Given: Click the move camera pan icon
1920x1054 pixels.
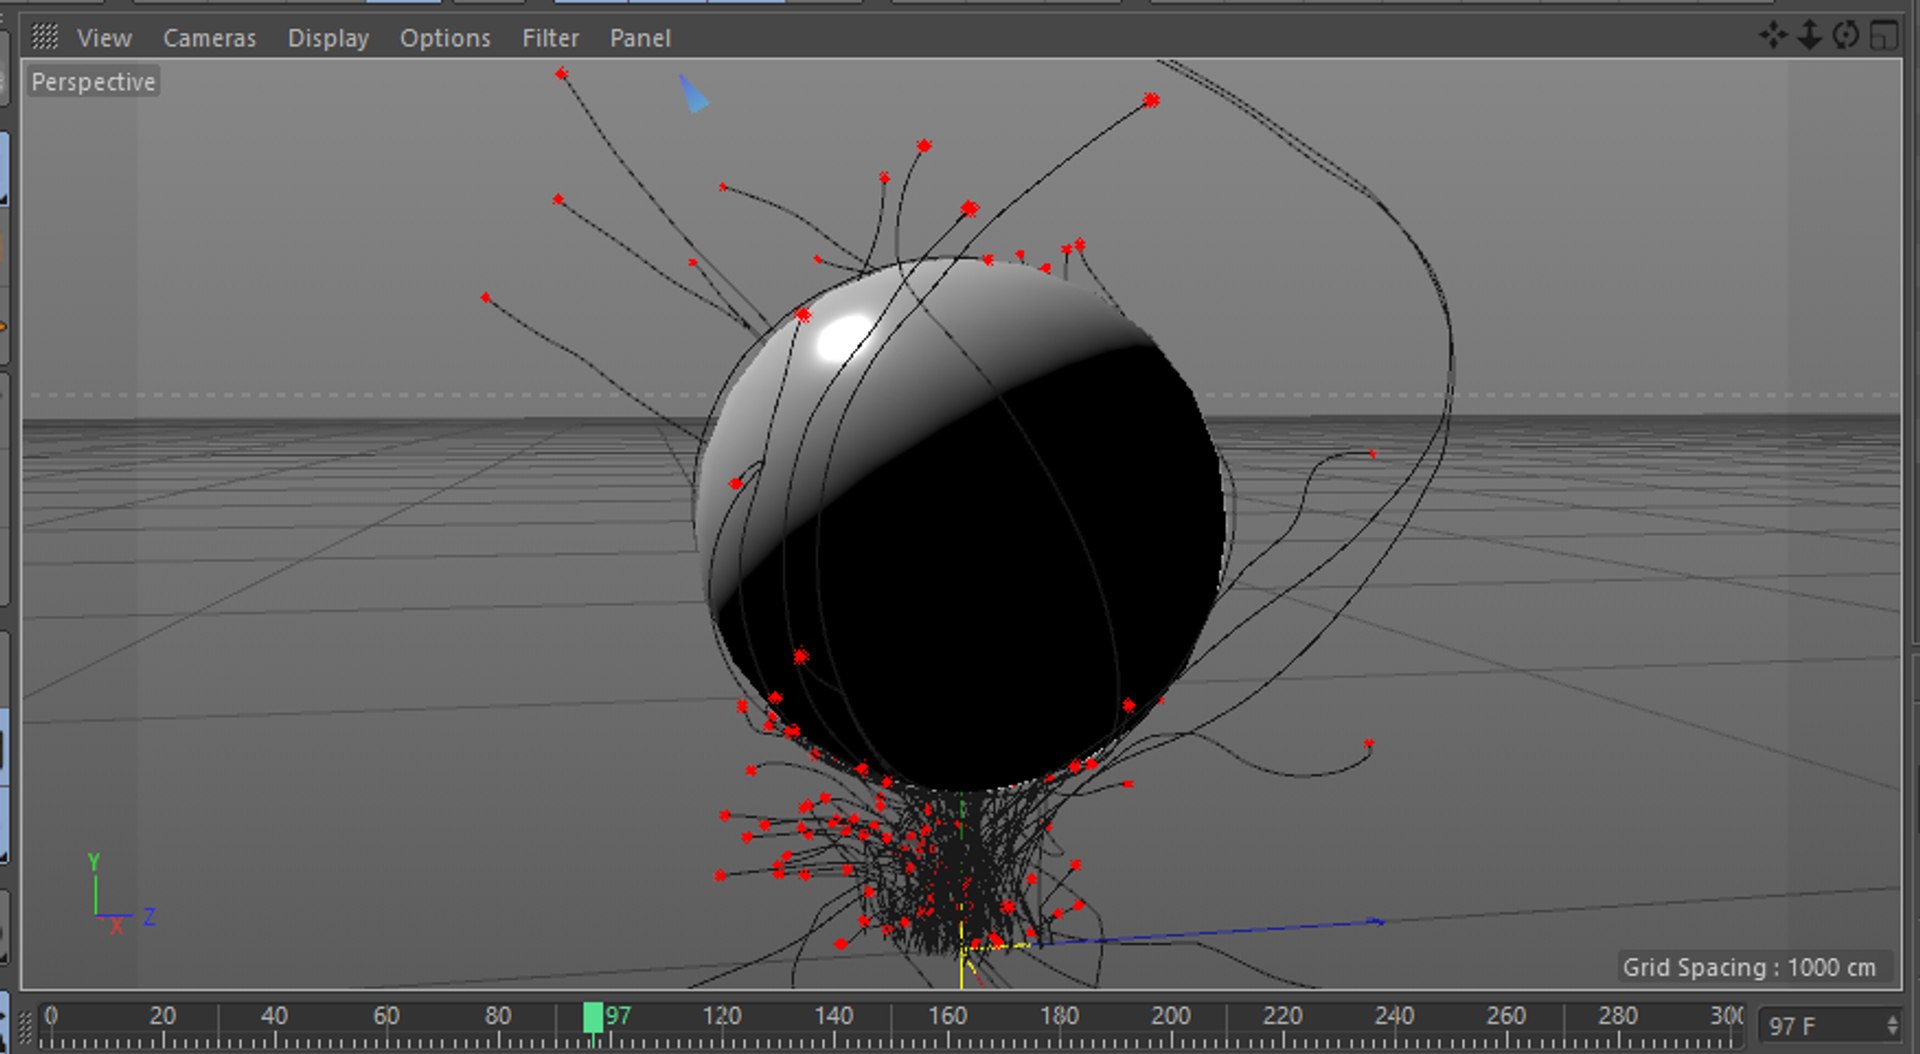Looking at the screenshot, I should pos(1773,35).
